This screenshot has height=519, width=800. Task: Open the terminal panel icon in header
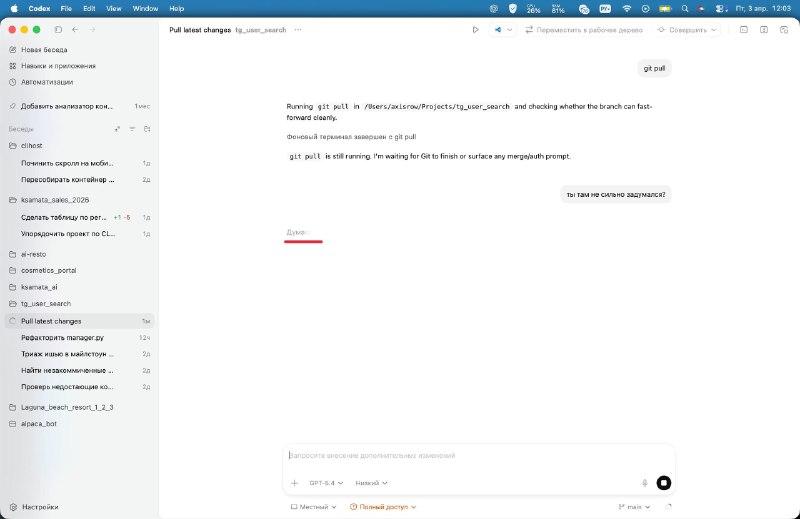[743, 30]
